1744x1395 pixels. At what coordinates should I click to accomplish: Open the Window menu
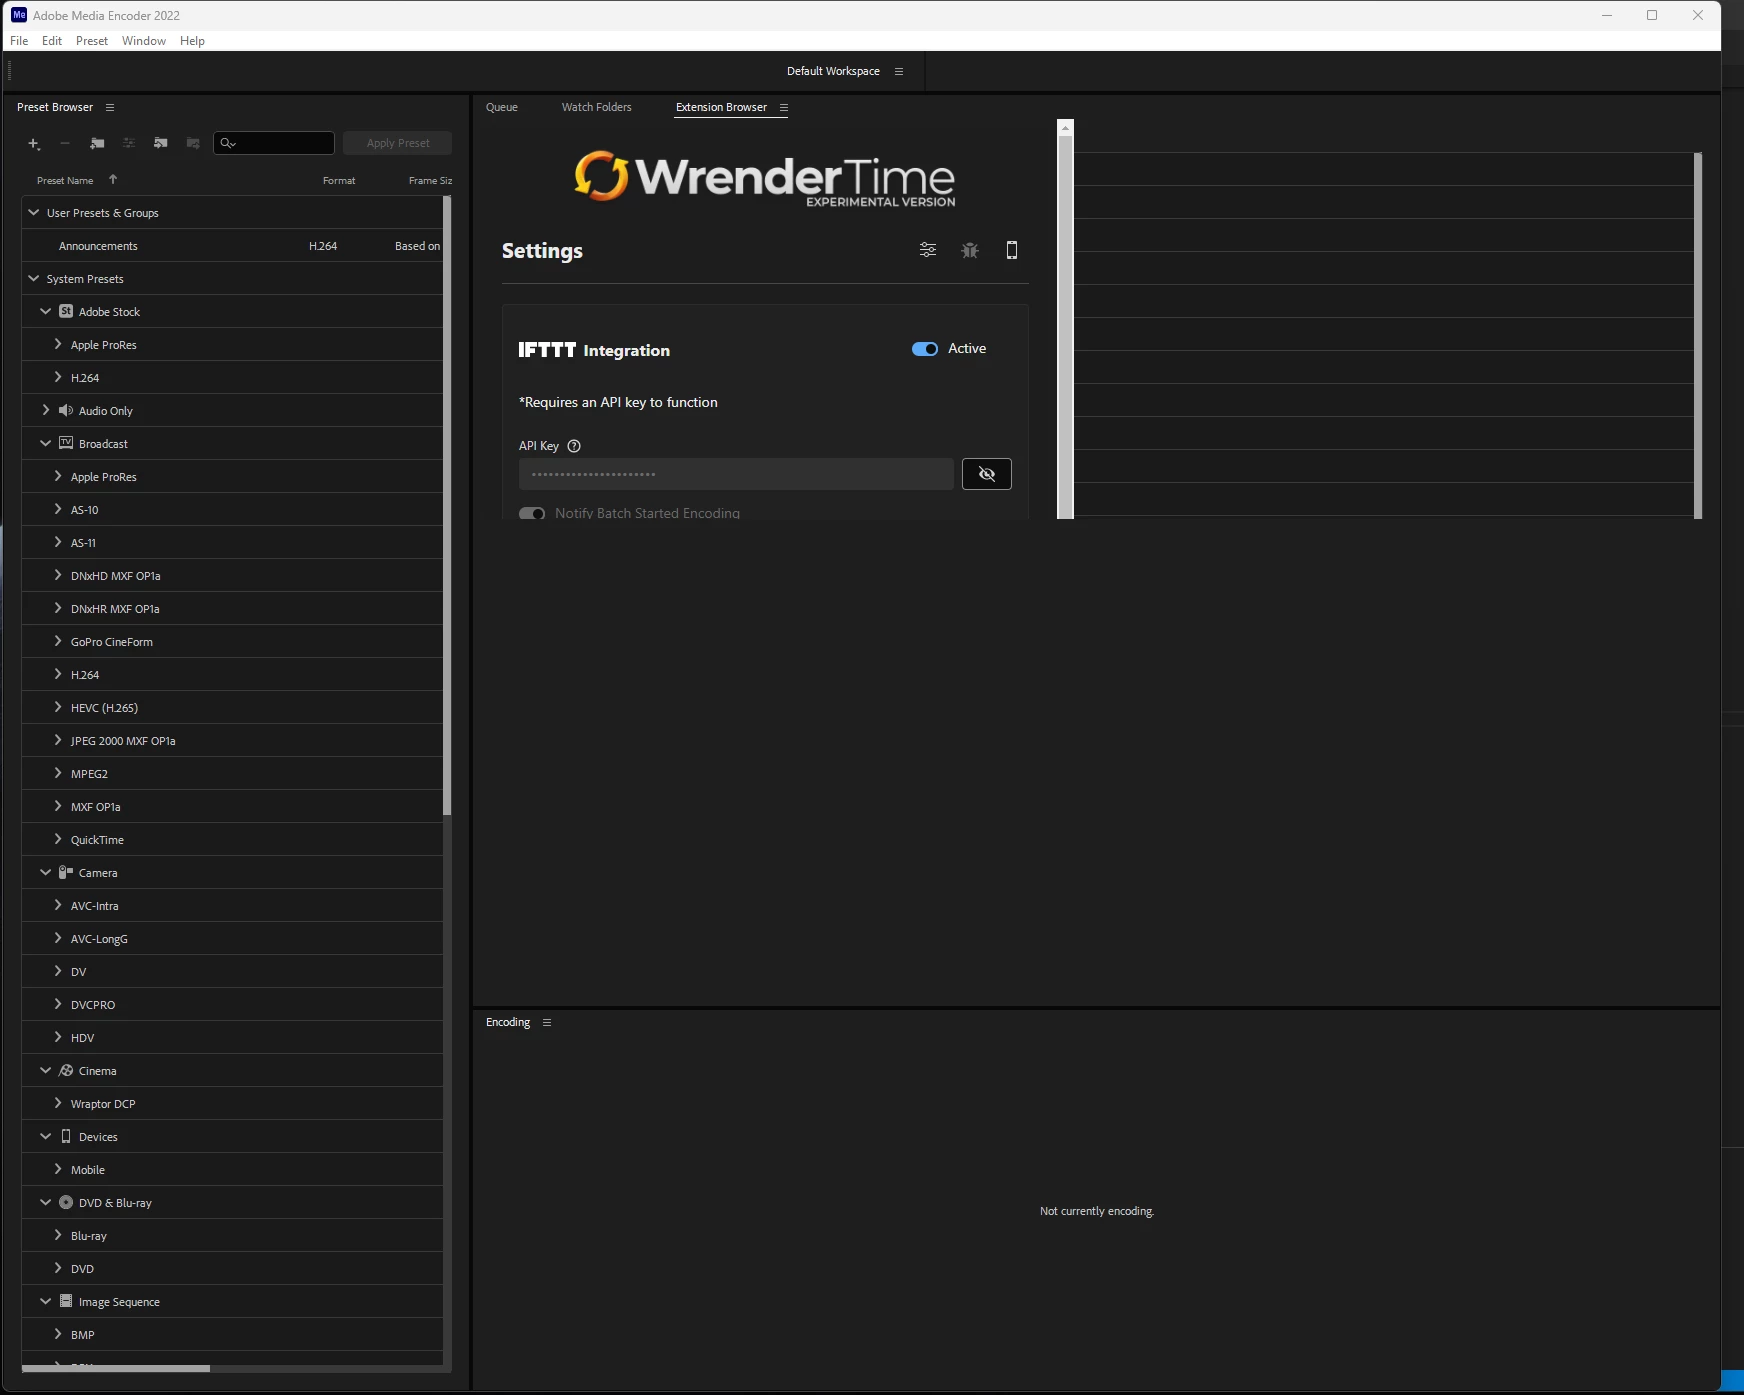tap(144, 41)
